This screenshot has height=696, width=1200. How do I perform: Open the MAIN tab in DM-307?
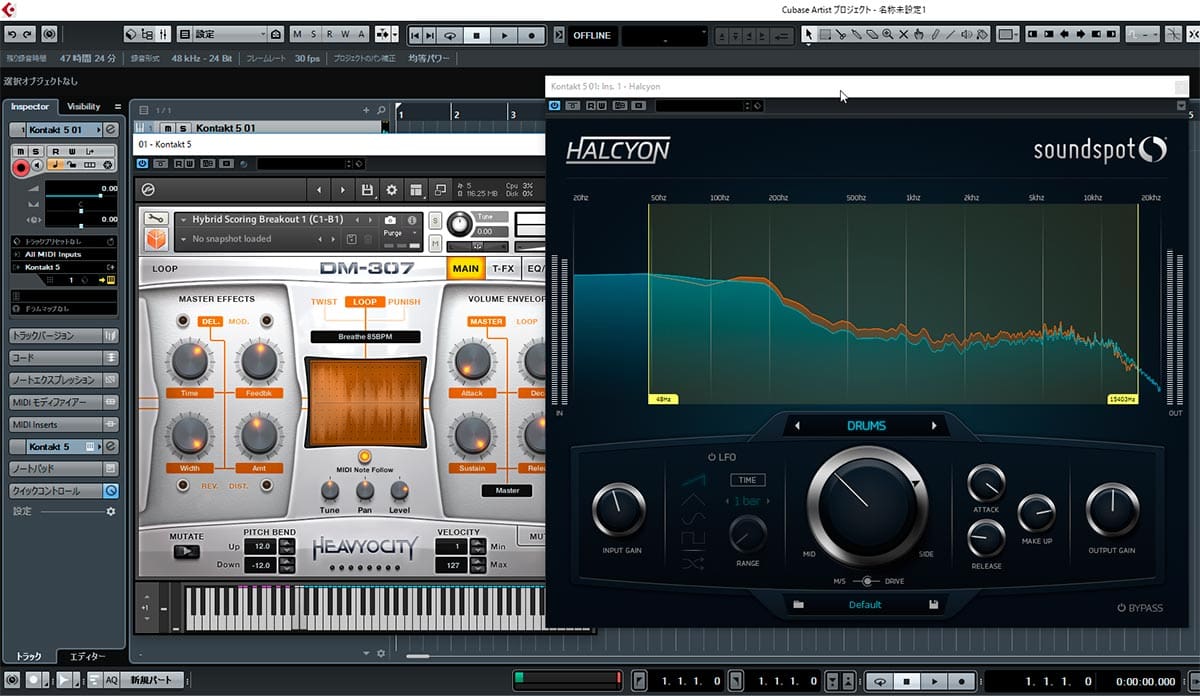click(466, 268)
